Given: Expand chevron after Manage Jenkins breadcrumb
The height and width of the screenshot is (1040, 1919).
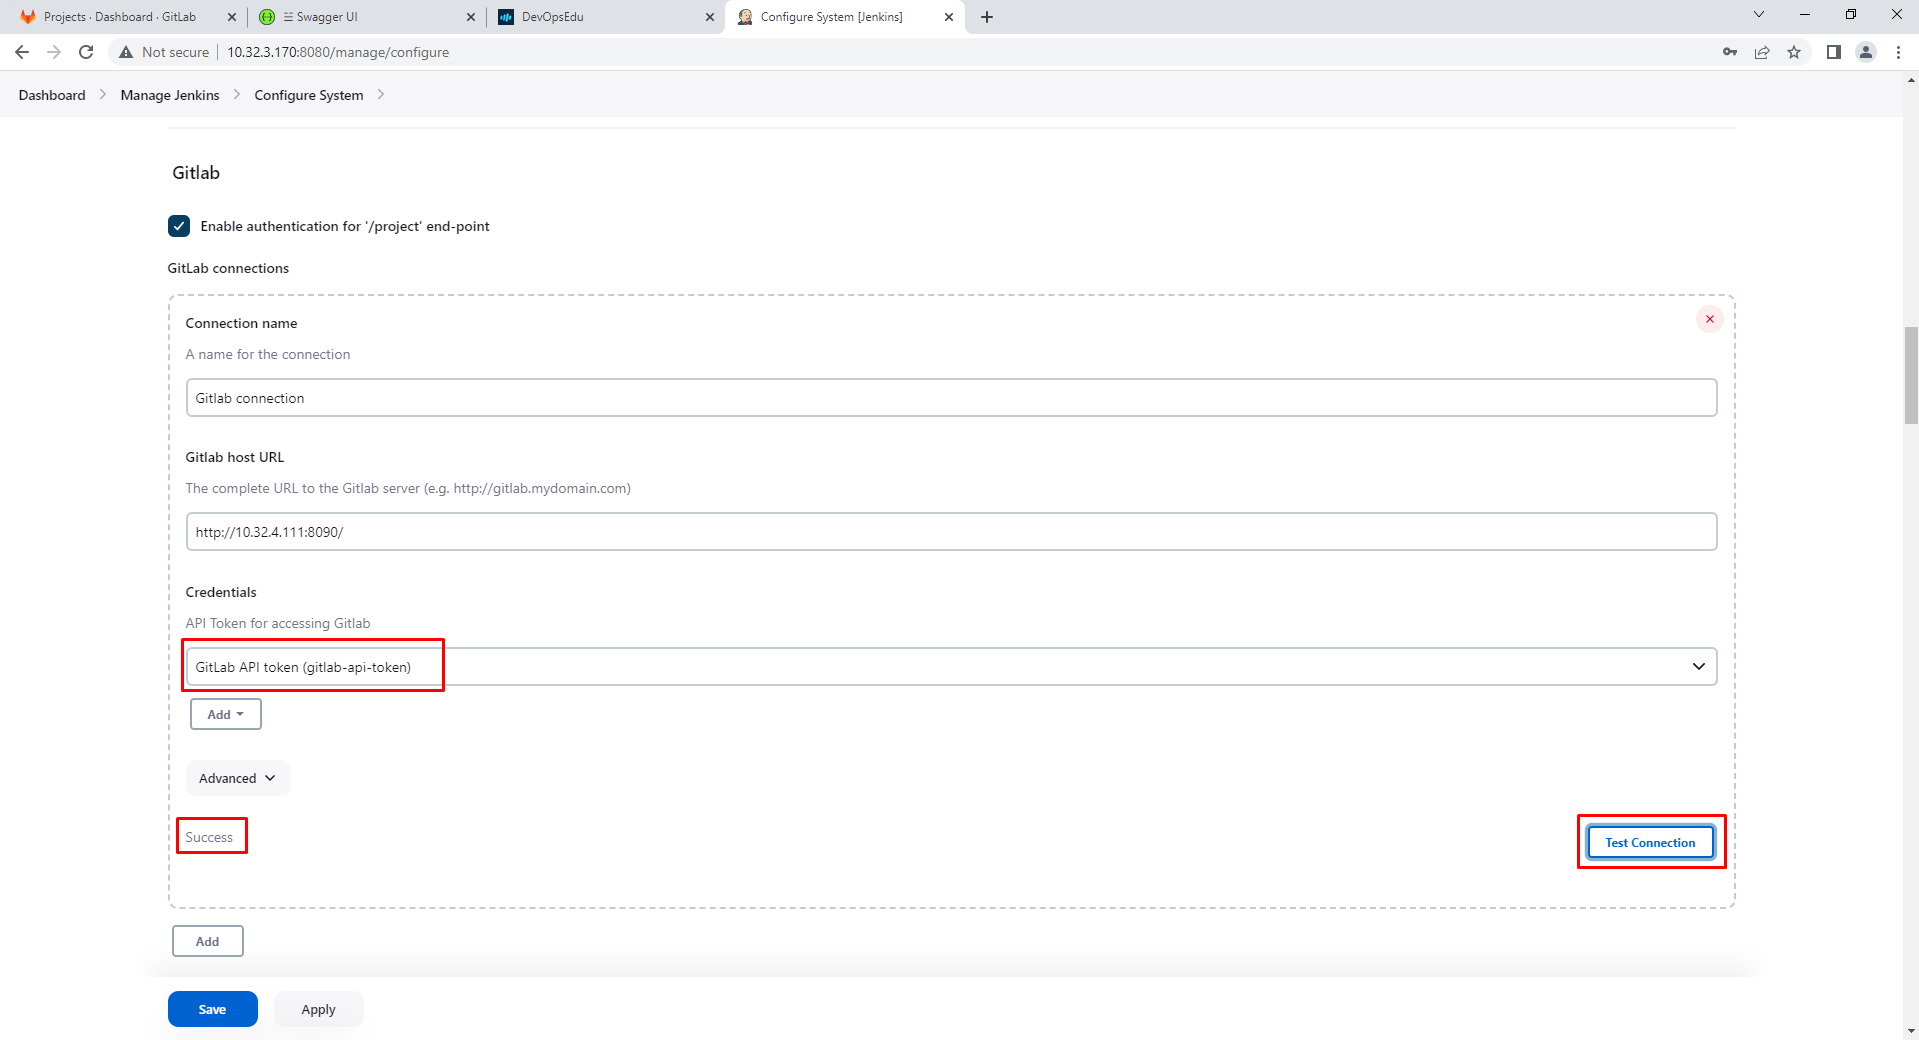Looking at the screenshot, I should tap(237, 95).
